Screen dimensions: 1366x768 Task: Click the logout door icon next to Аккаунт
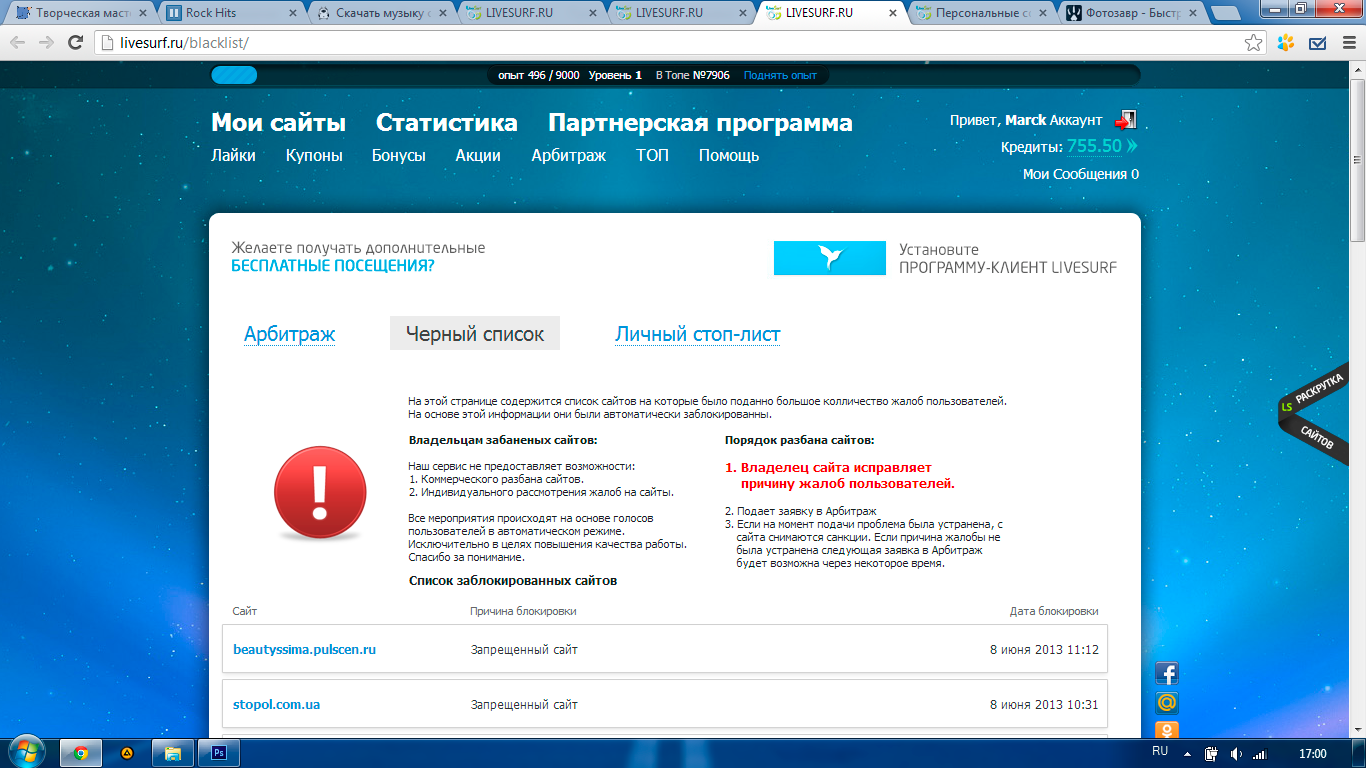(x=1126, y=120)
